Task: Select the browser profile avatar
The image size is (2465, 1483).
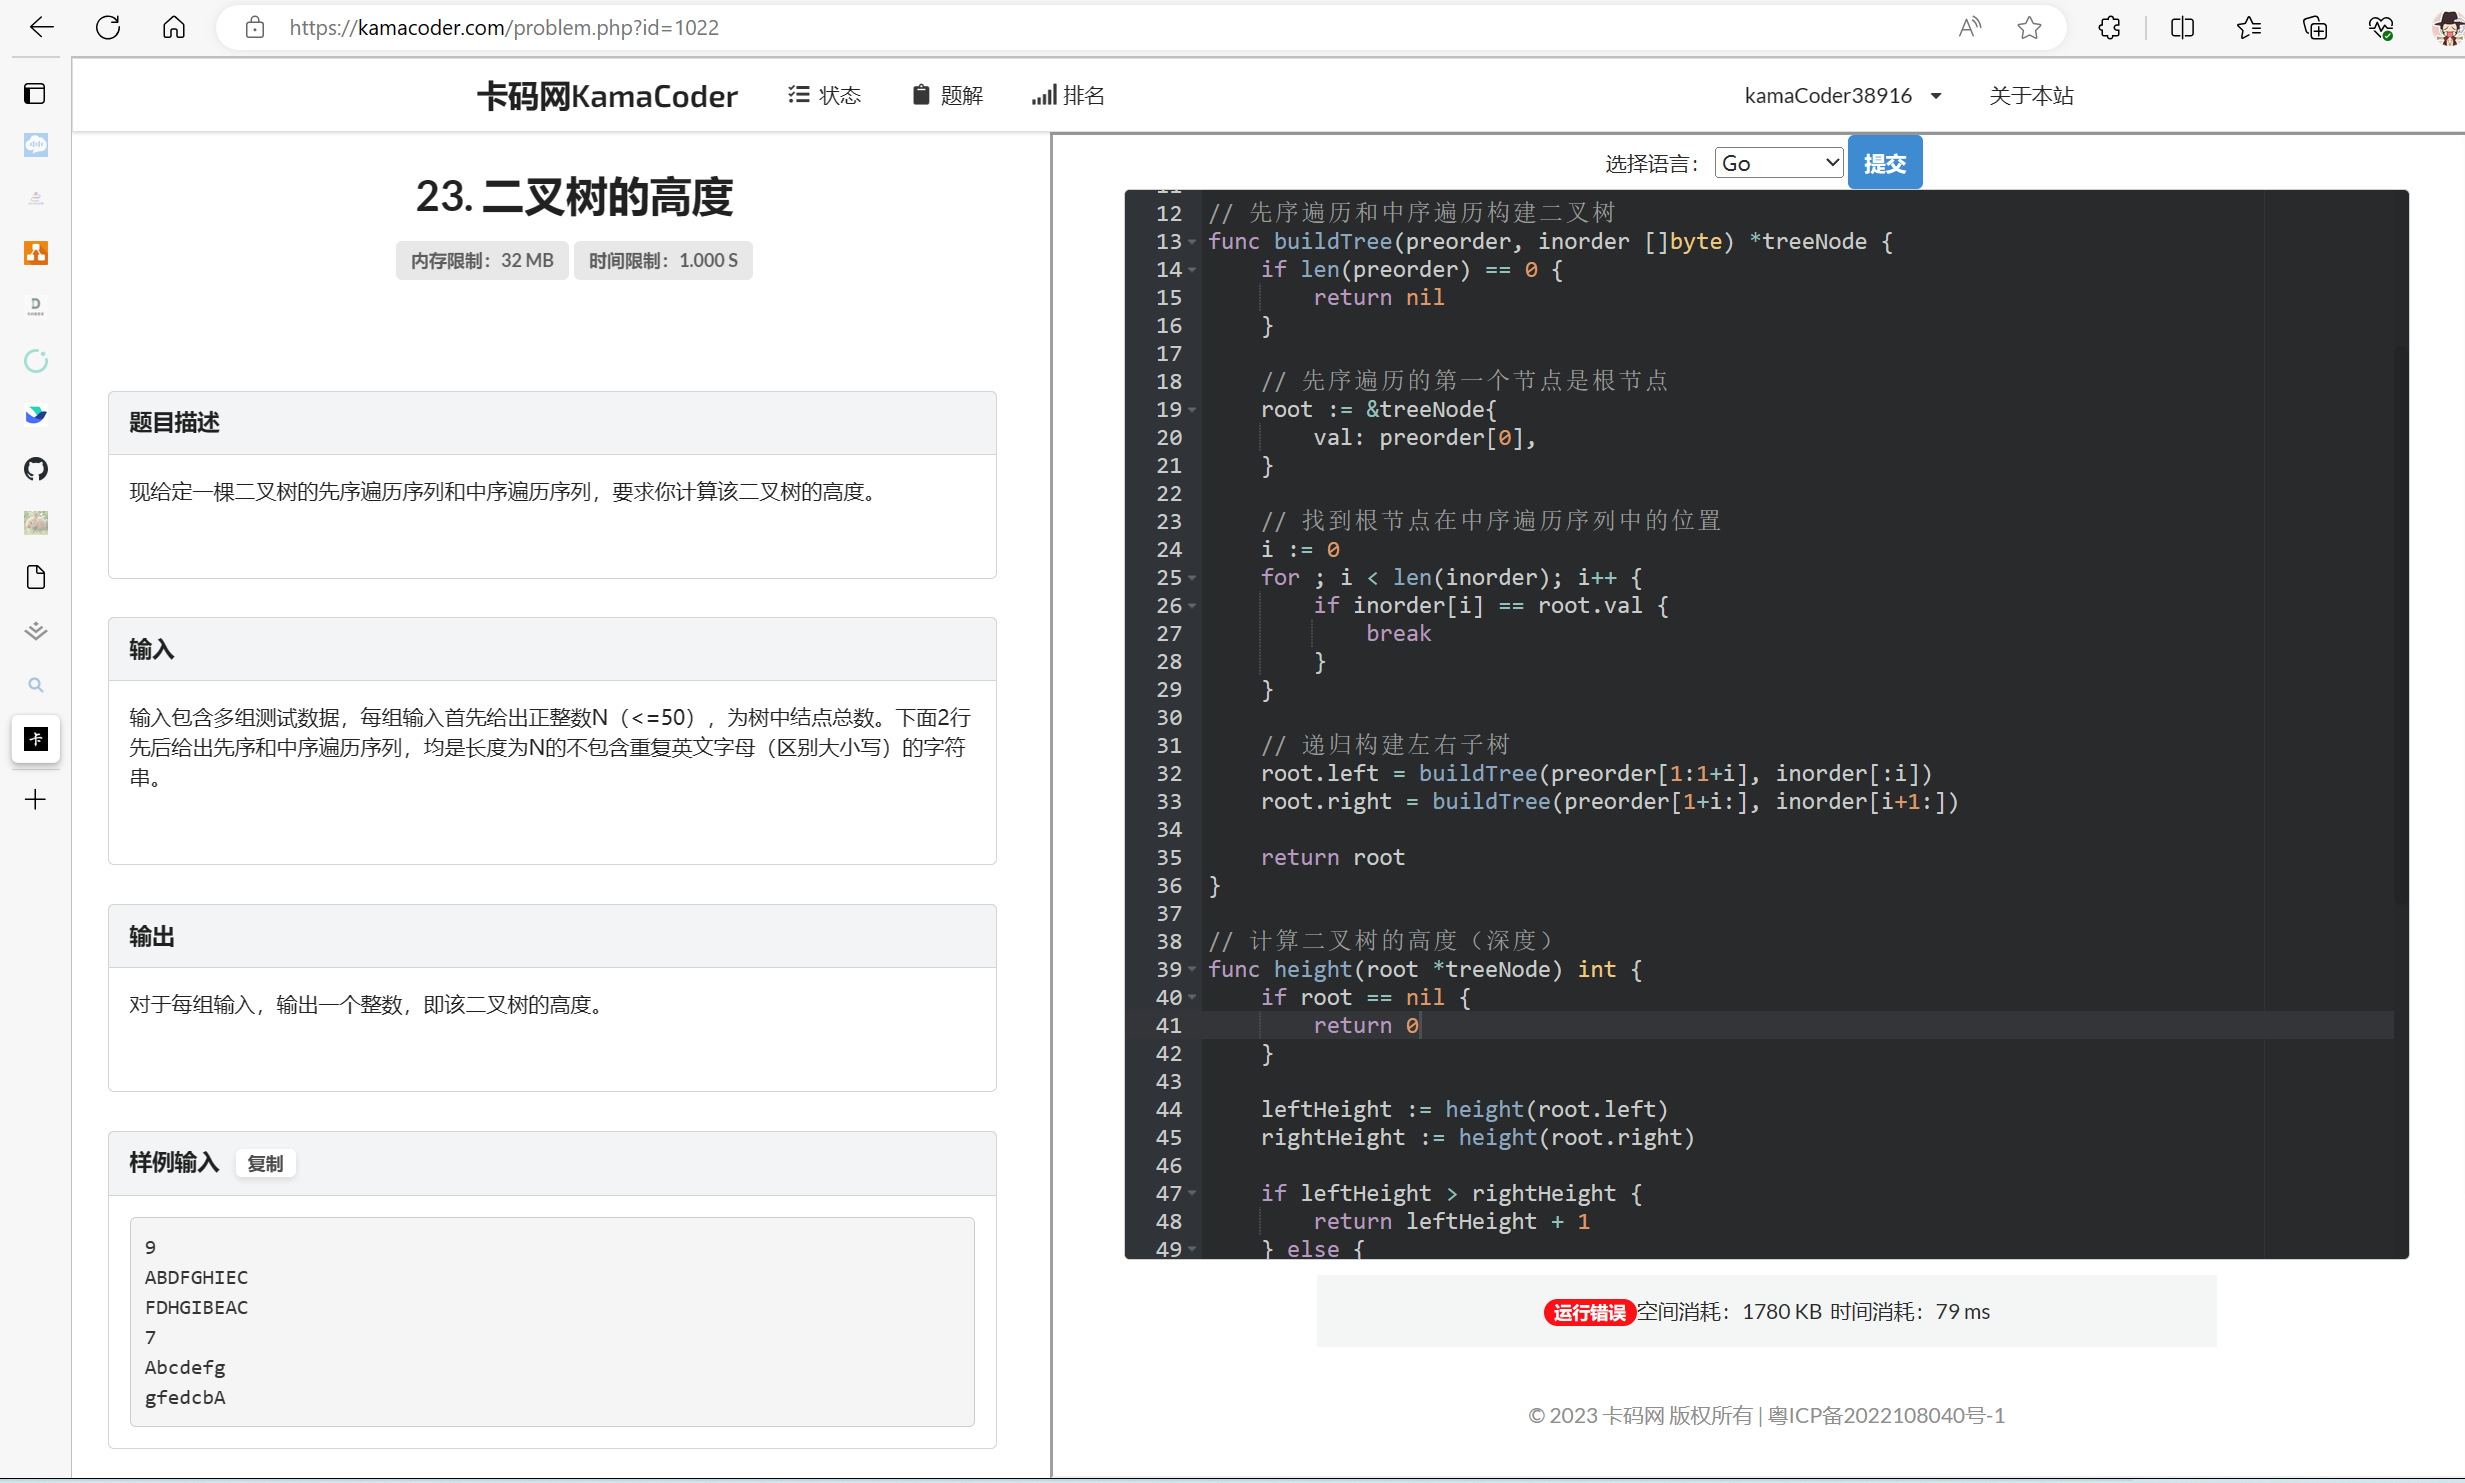Action: pyautogui.click(x=2447, y=27)
